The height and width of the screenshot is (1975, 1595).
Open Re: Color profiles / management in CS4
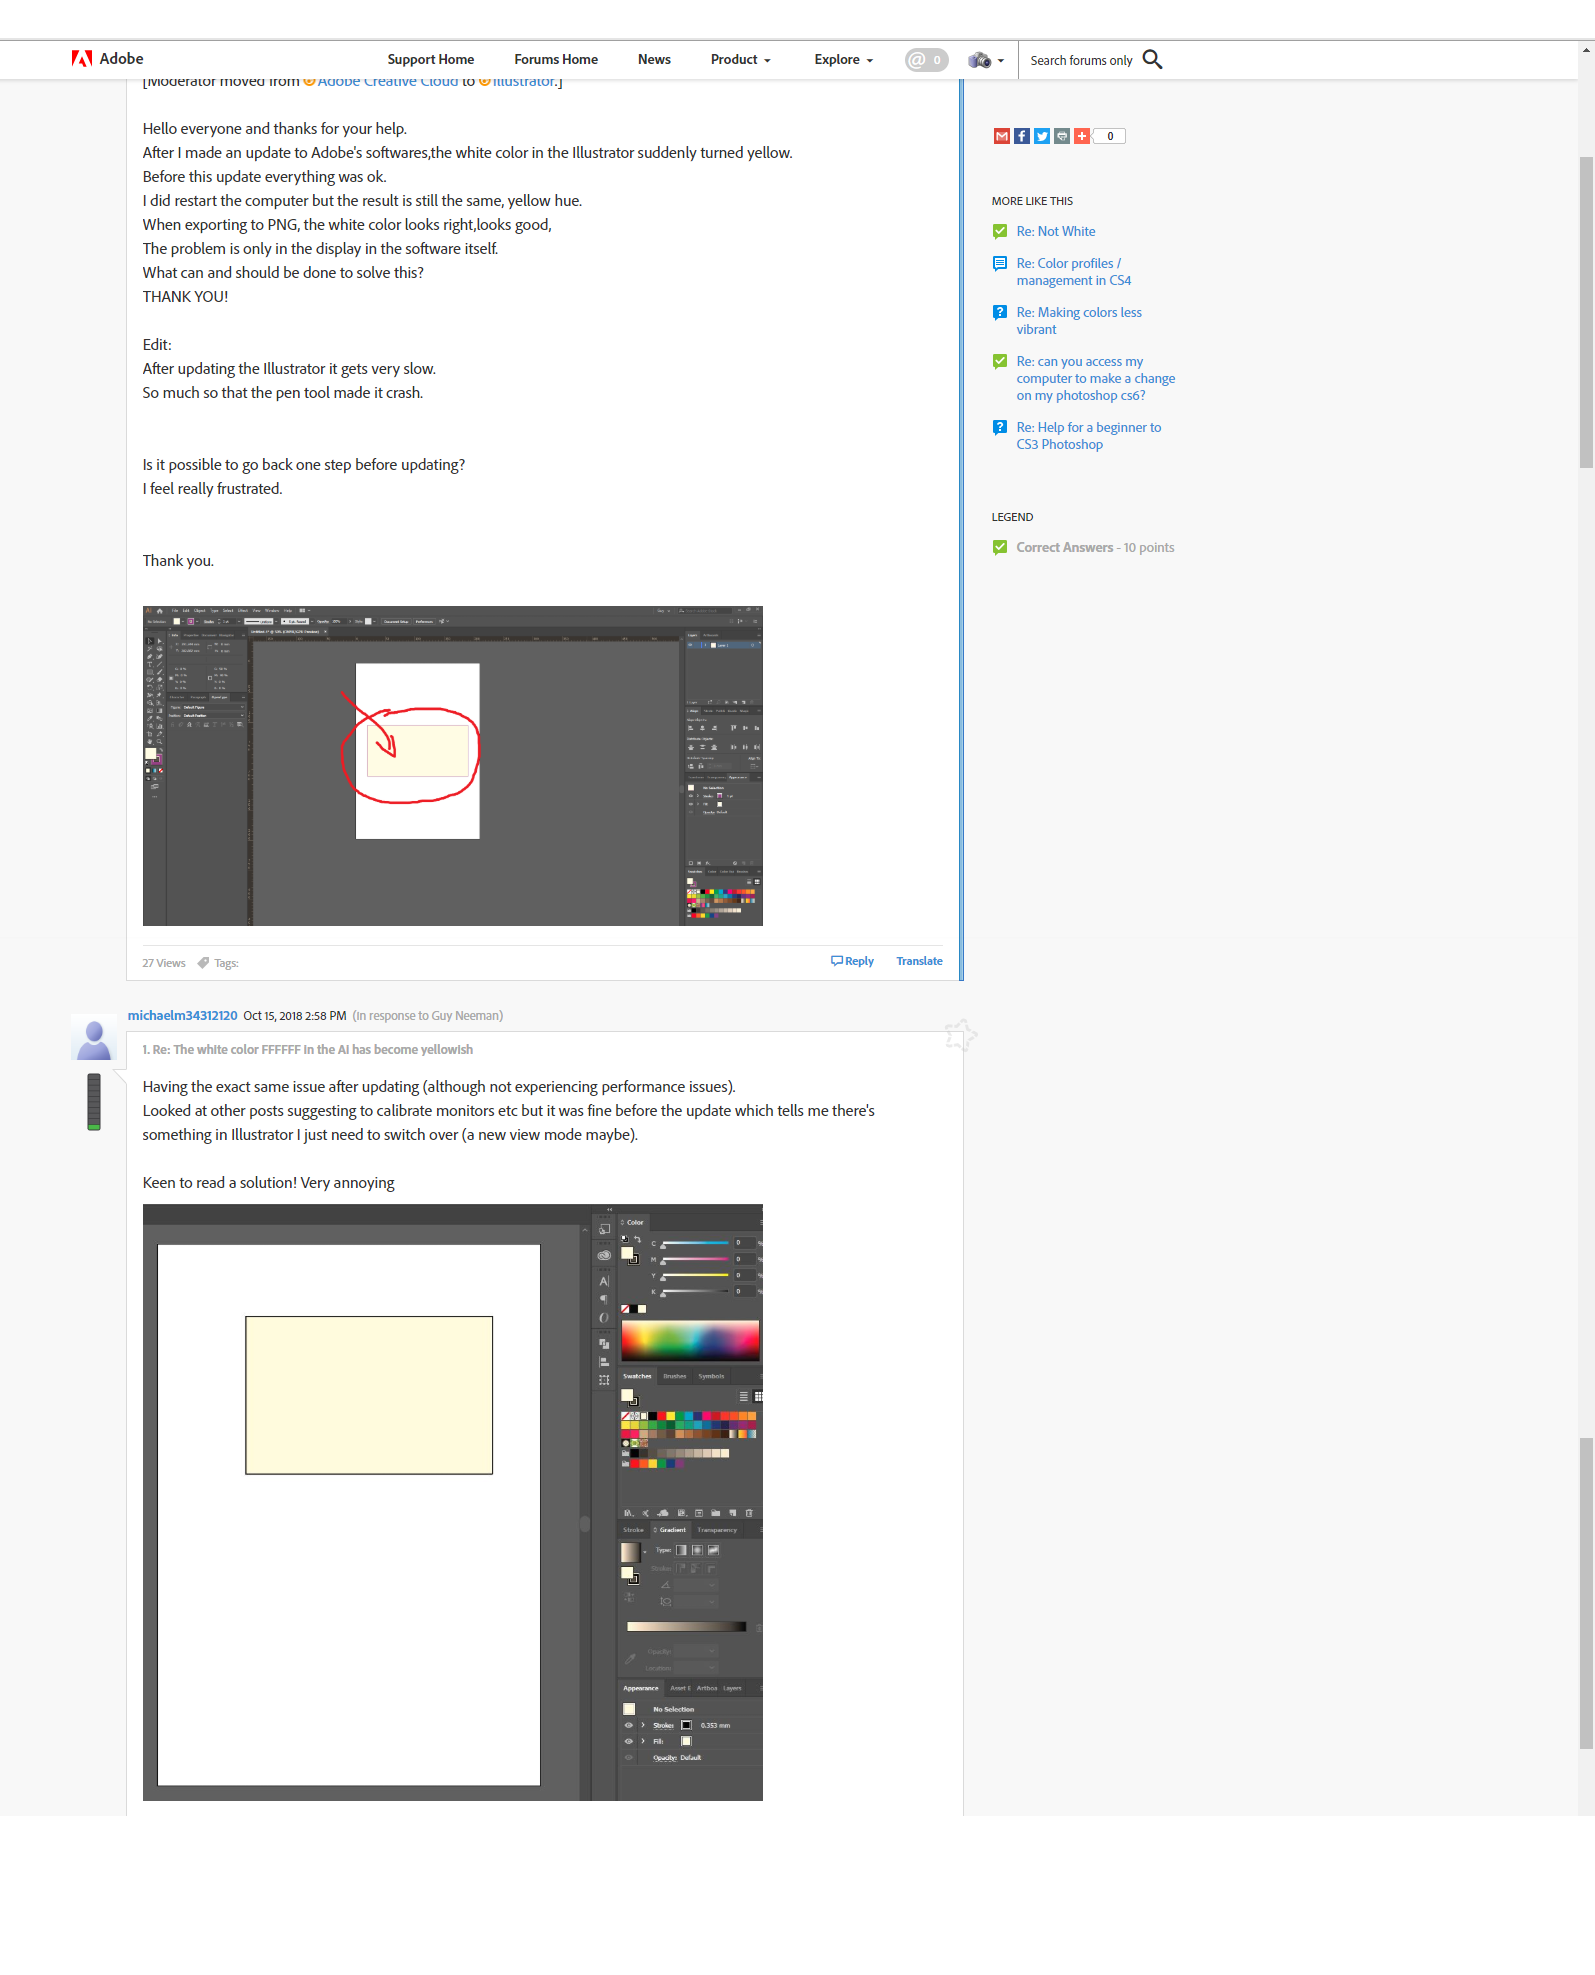click(1074, 272)
